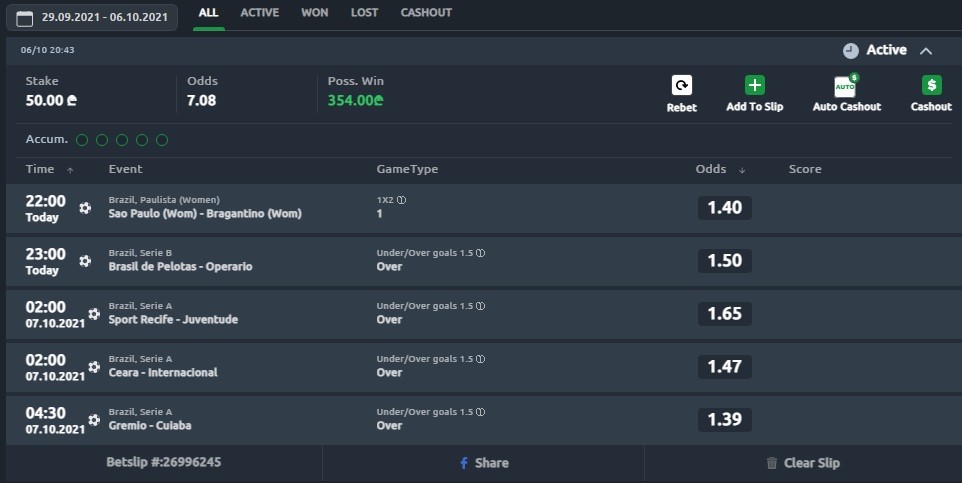Click the info icon next to 1X2
Image resolution: width=962 pixels, height=483 pixels.
coord(401,200)
